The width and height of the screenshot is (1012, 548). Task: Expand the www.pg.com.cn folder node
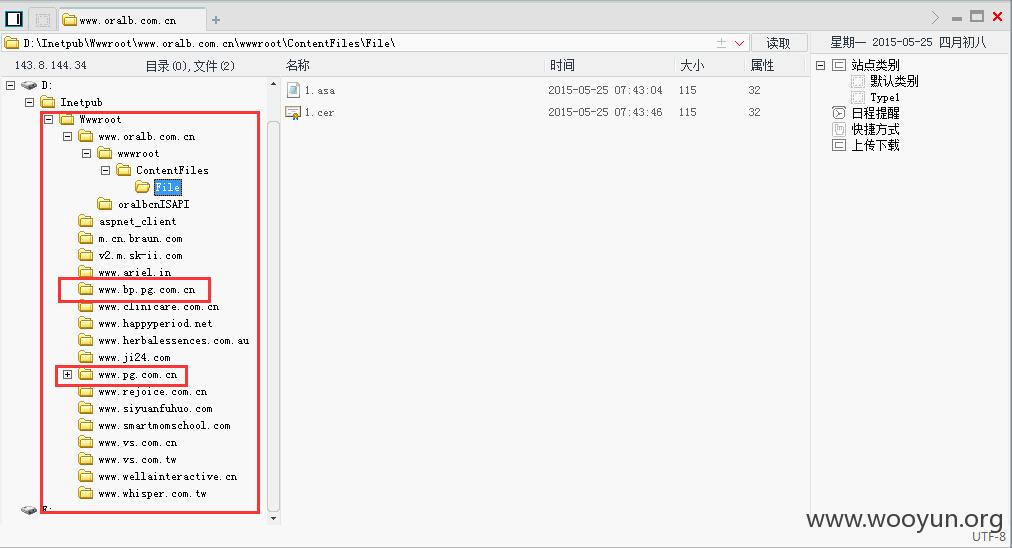67,374
